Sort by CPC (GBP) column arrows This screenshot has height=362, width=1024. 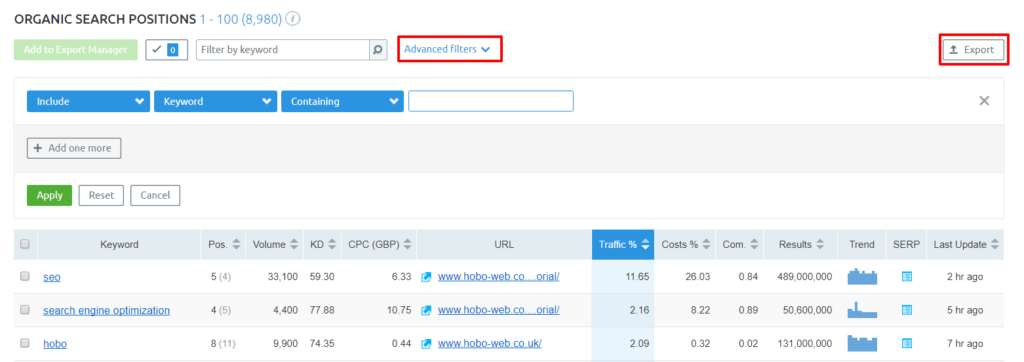(407, 245)
